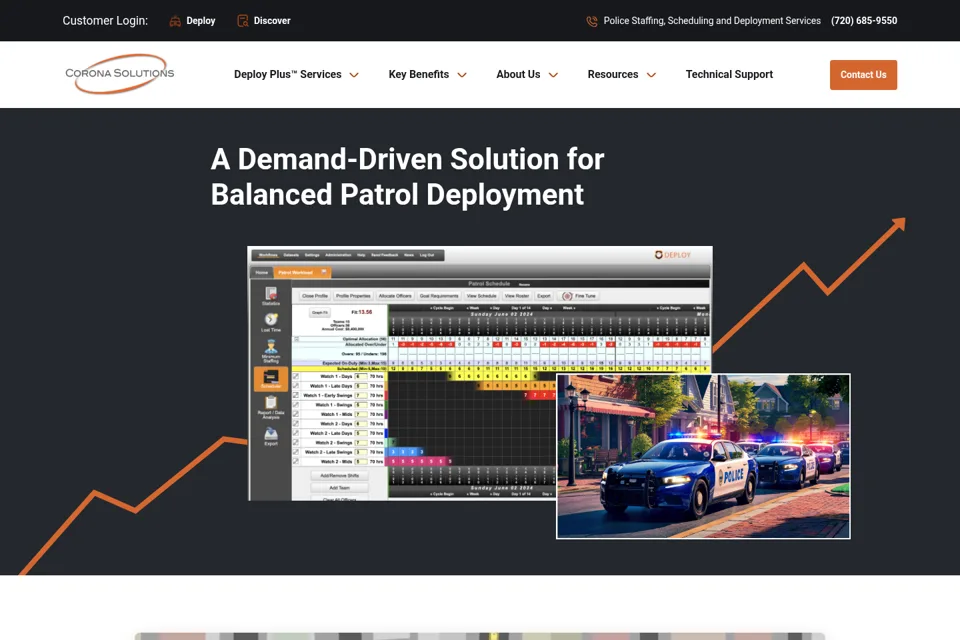
Task: Click the Statistics icon in the Deploy screenshot sidebar
Action: point(271,296)
